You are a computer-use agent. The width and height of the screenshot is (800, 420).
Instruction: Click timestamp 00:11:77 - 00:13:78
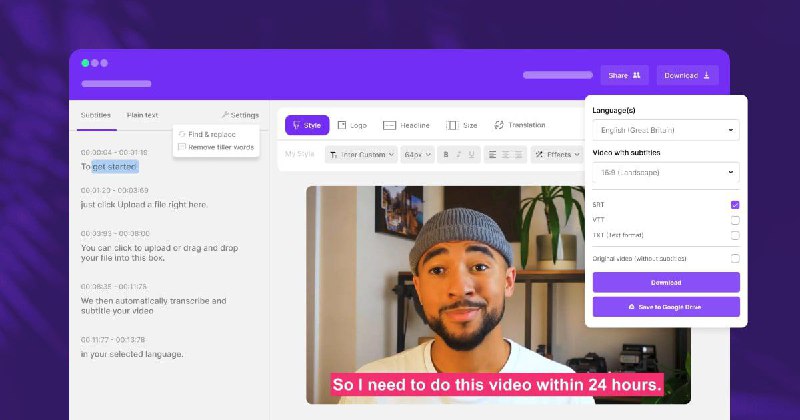coord(113,339)
